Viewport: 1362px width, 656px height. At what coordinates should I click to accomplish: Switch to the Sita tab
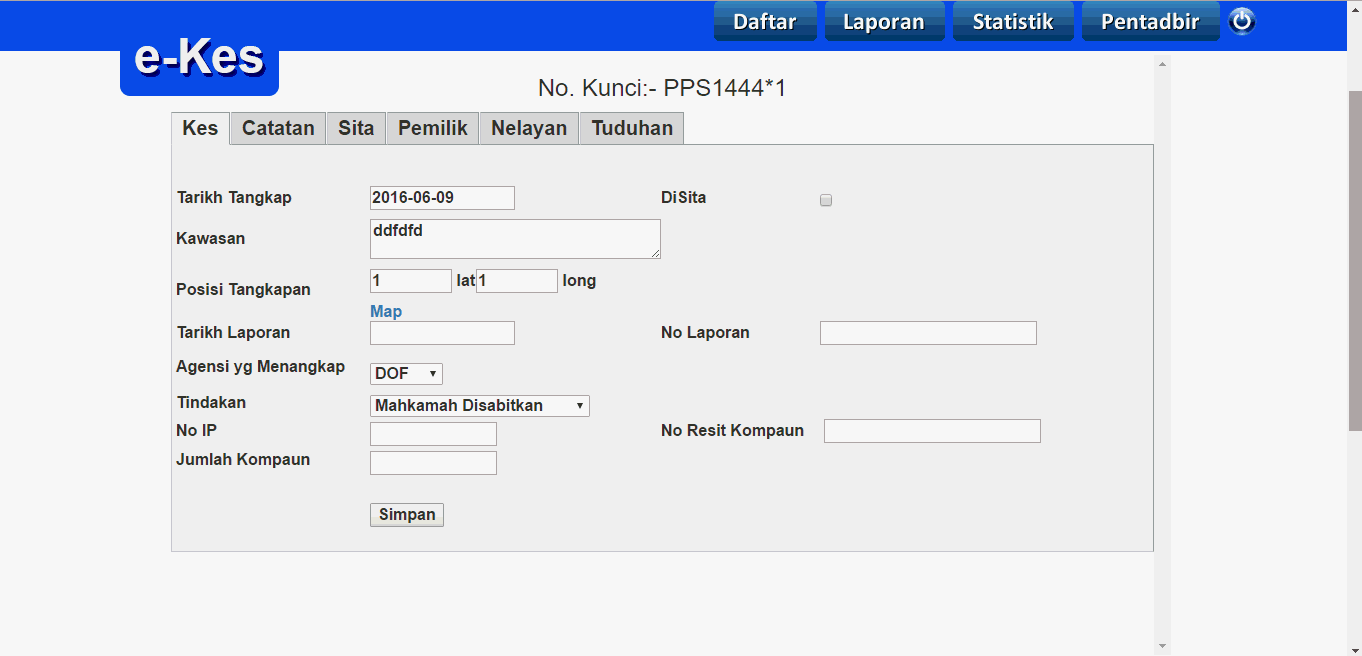pos(356,128)
